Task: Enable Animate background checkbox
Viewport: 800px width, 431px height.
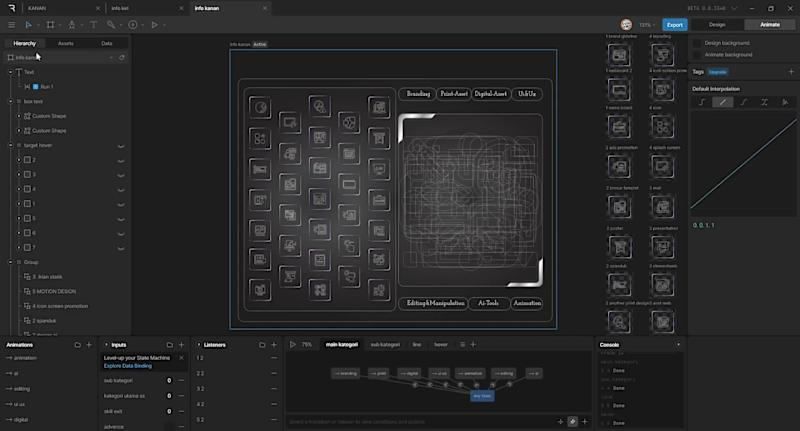Action: tap(697, 55)
